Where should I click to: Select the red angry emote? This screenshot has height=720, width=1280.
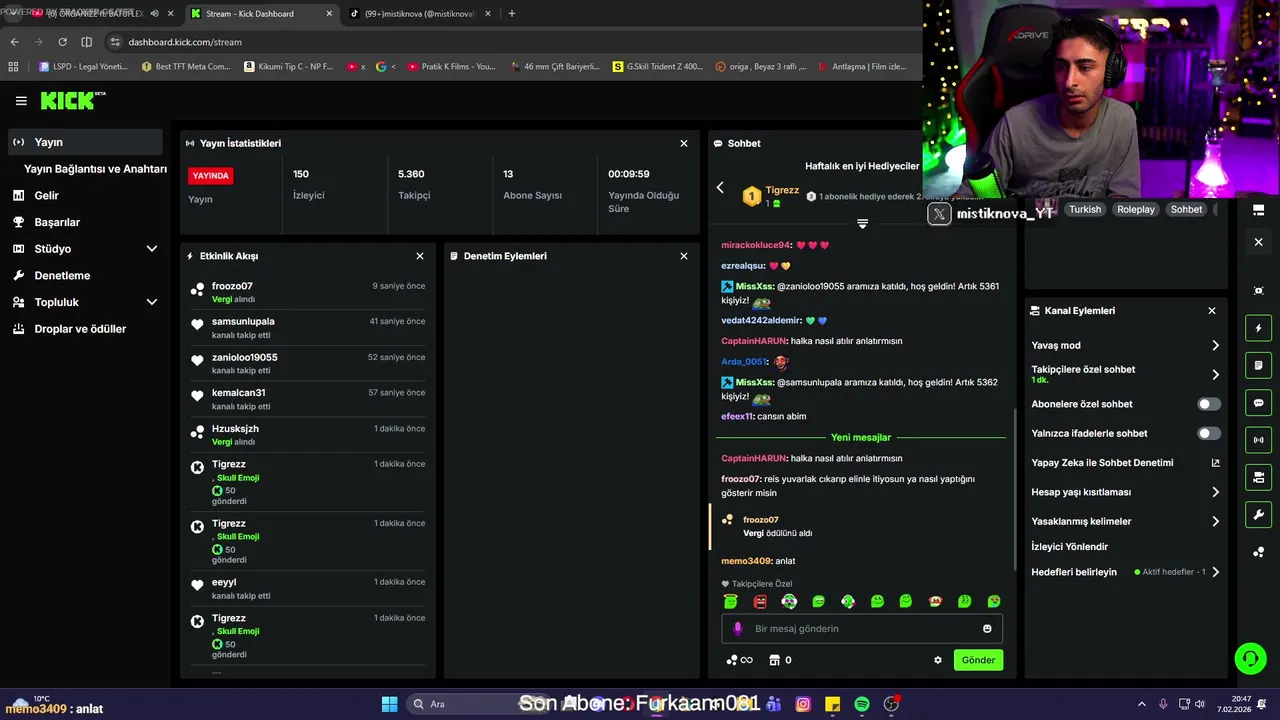tap(760, 601)
